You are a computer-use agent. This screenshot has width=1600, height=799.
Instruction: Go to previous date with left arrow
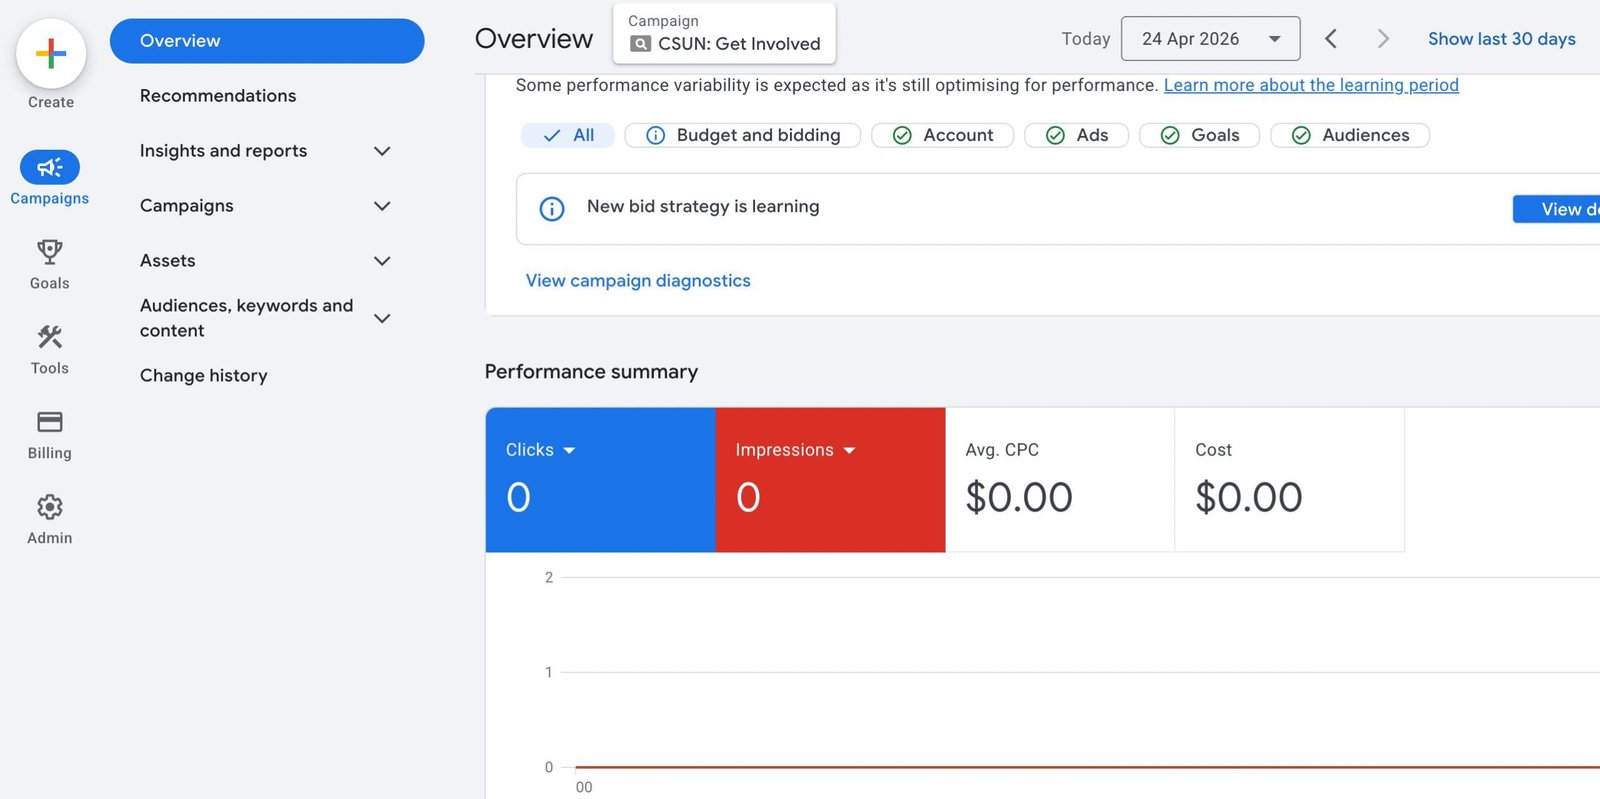1331,39
